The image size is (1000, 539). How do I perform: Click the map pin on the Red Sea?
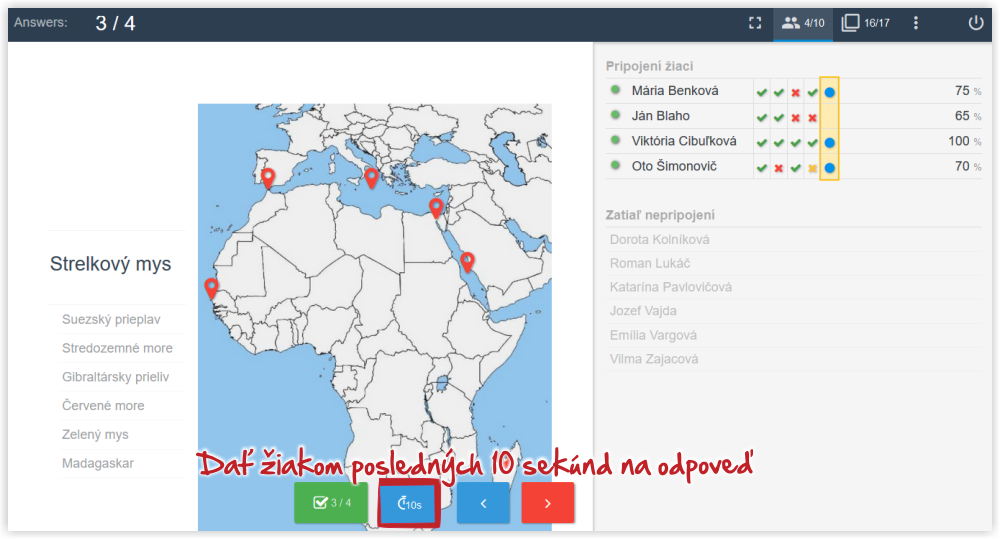point(467,262)
